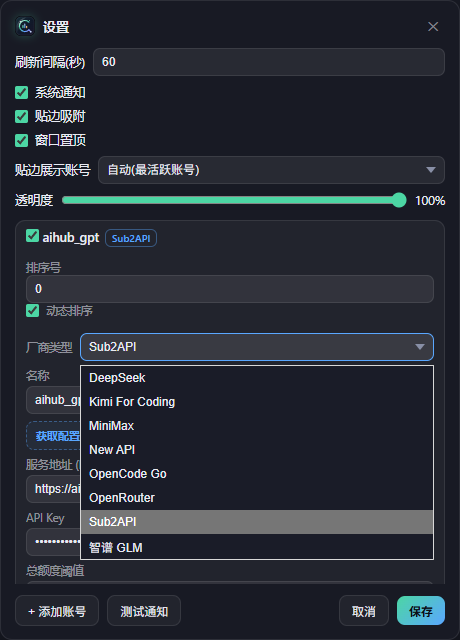
Task: Focus the 刷新间隔 input field
Action: 269,62
